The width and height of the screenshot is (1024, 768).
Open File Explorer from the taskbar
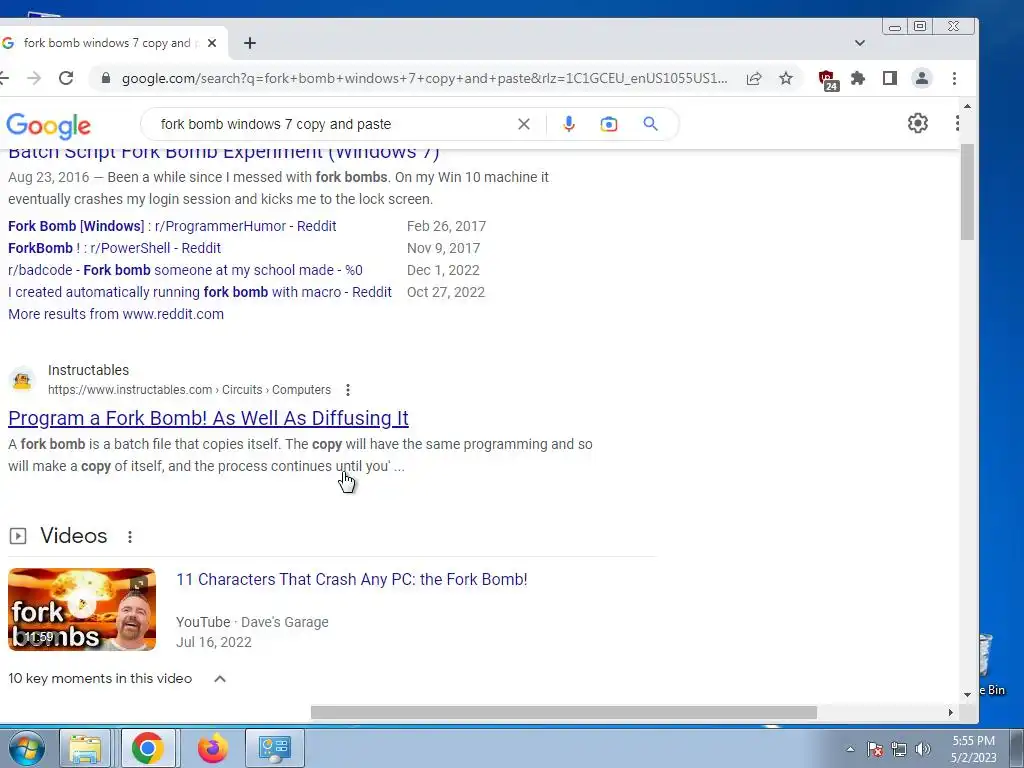[x=85, y=748]
